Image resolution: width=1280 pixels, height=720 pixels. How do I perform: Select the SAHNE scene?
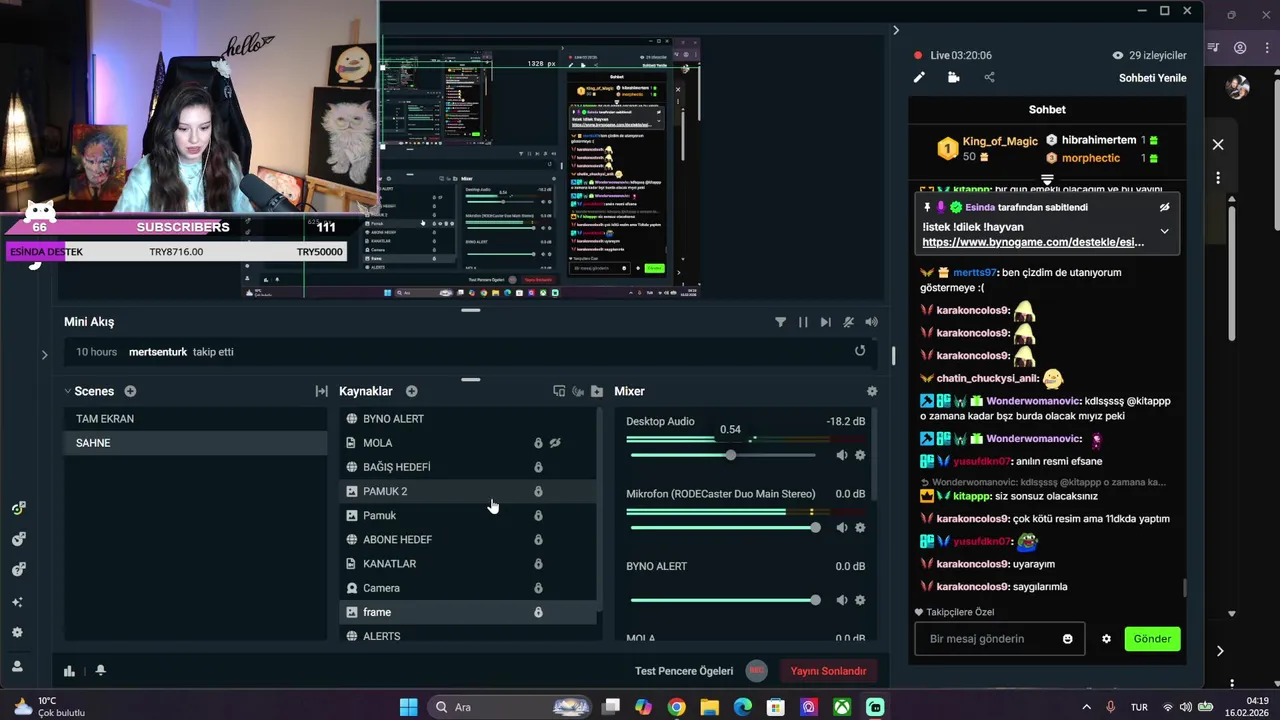click(x=196, y=443)
